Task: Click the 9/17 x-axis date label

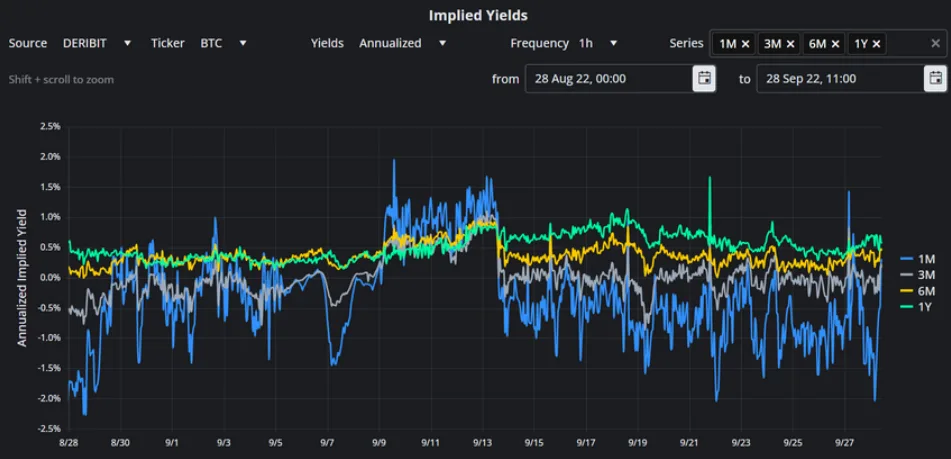Action: [x=586, y=443]
